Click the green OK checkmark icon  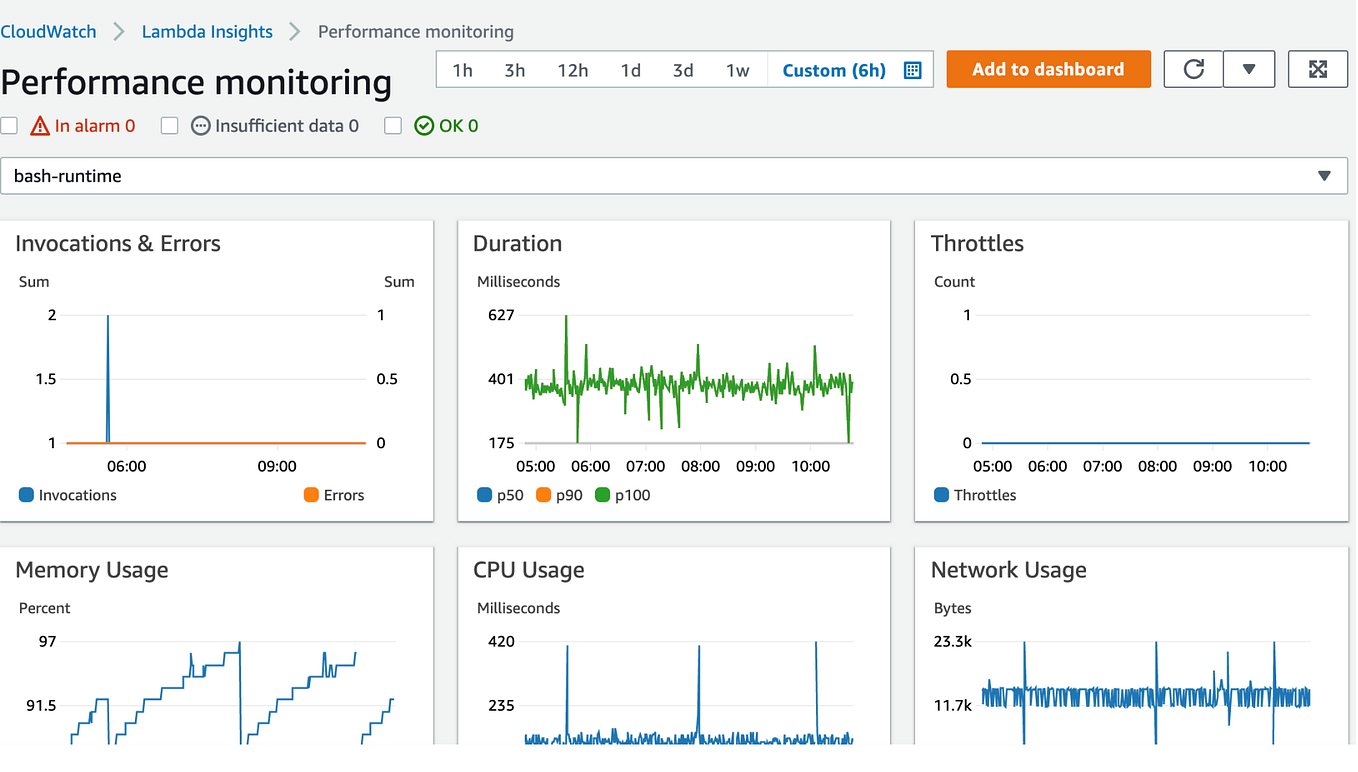(x=424, y=125)
